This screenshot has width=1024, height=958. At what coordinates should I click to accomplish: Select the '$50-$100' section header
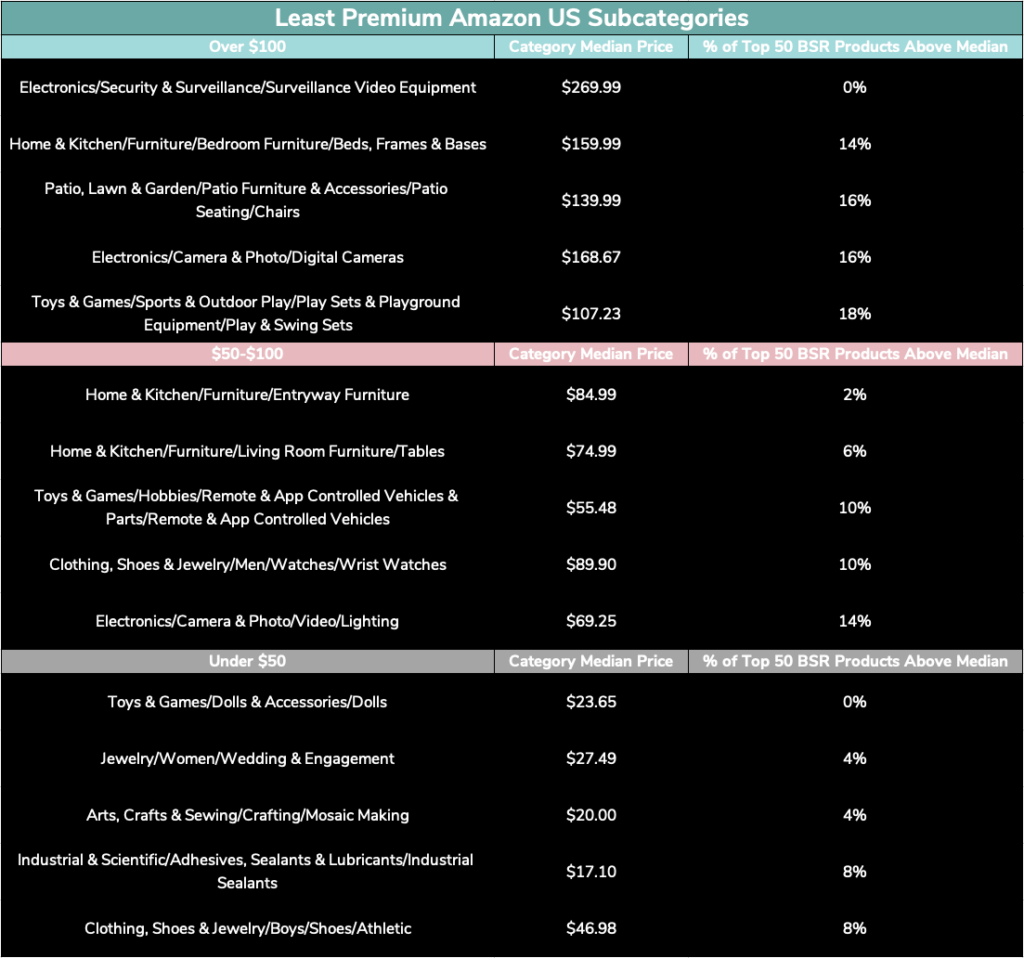coord(247,354)
